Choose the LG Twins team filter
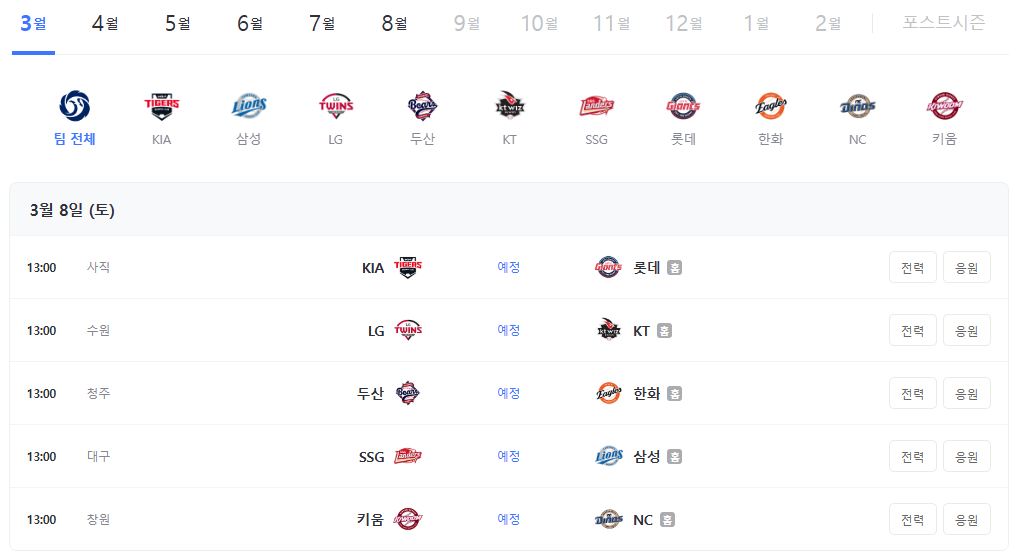 click(336, 106)
